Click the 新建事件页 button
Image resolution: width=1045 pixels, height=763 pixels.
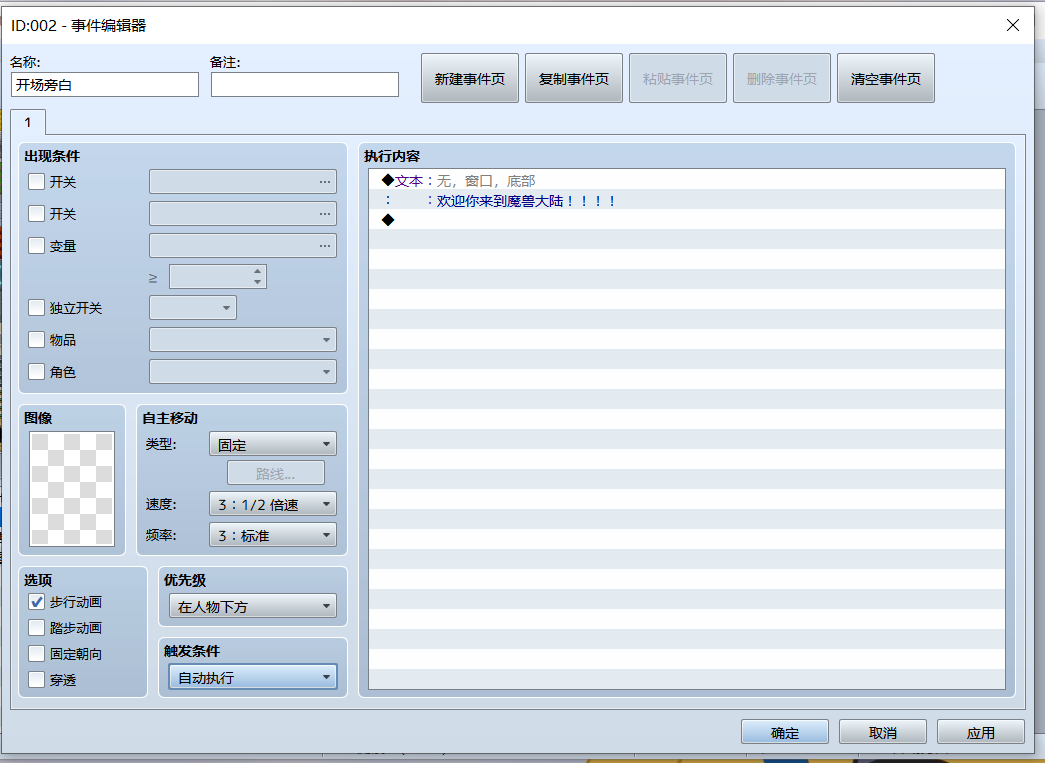(470, 79)
